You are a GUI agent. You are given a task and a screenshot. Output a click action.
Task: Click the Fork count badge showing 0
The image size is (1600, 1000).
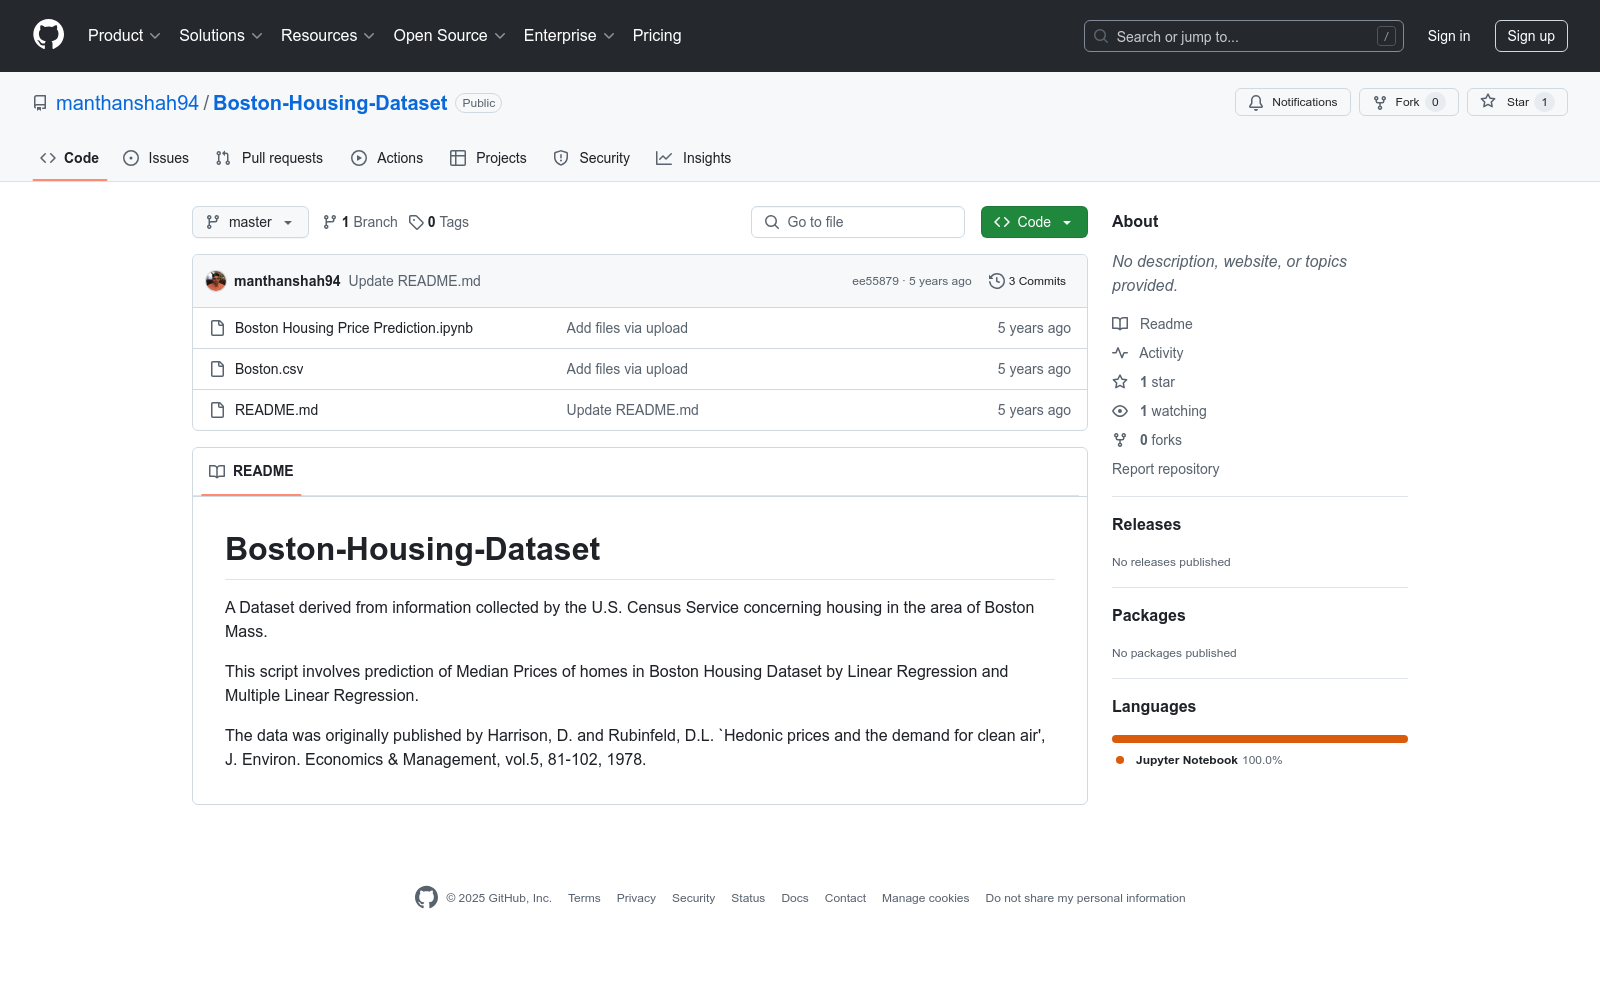[1435, 102]
